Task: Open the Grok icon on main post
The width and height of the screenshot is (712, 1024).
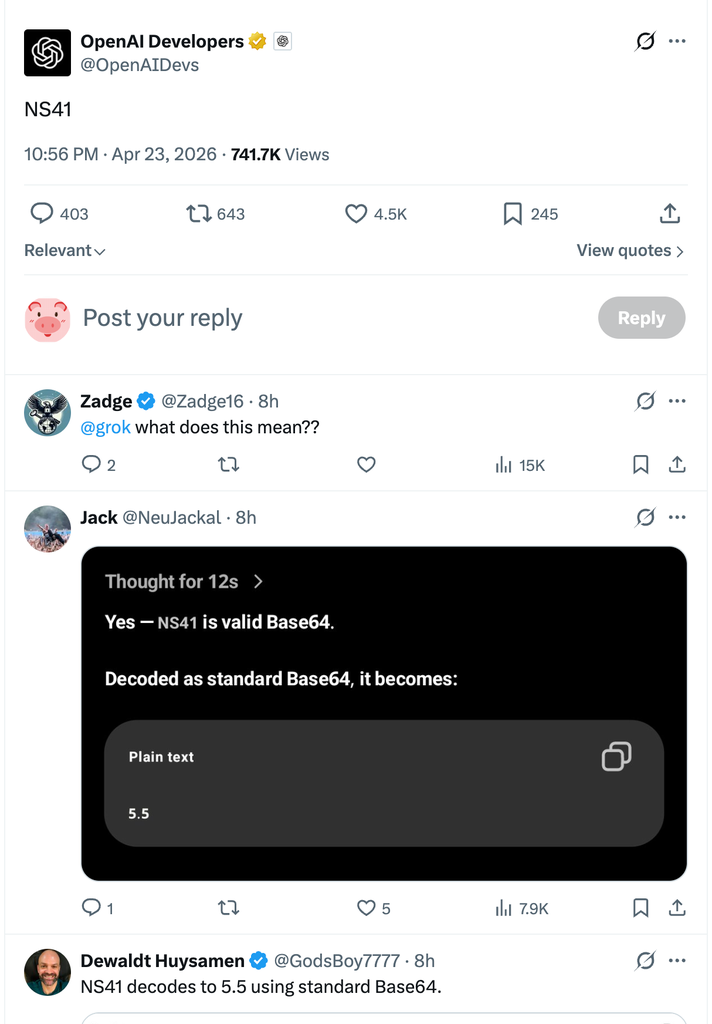Action: [645, 41]
